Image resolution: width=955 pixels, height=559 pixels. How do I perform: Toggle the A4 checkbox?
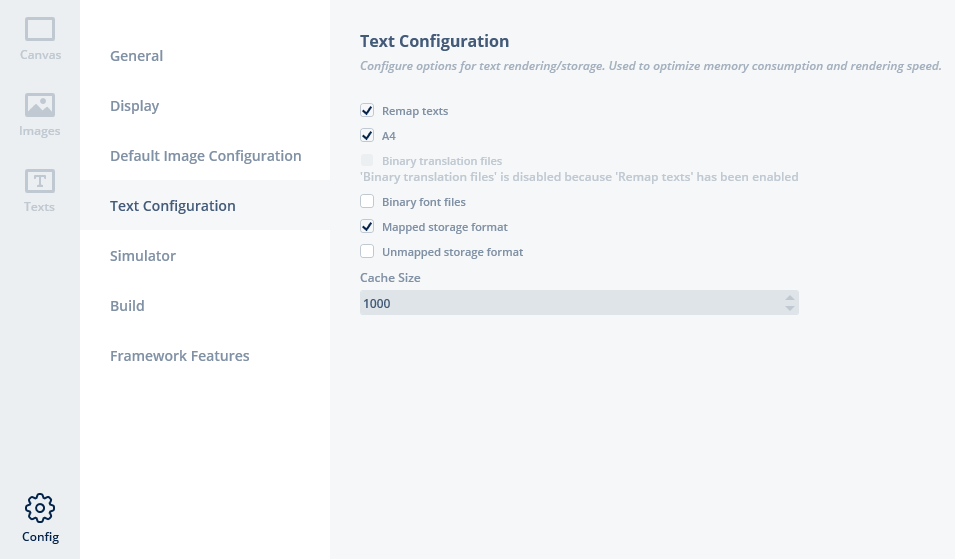(x=367, y=136)
